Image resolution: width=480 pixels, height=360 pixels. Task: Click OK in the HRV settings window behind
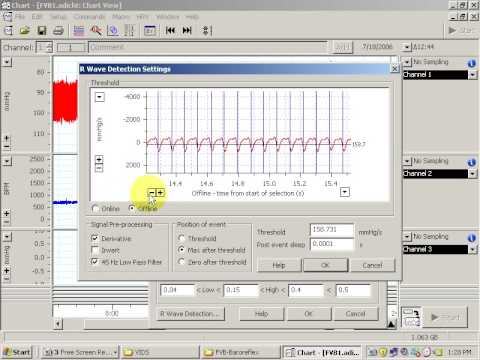(x=309, y=314)
